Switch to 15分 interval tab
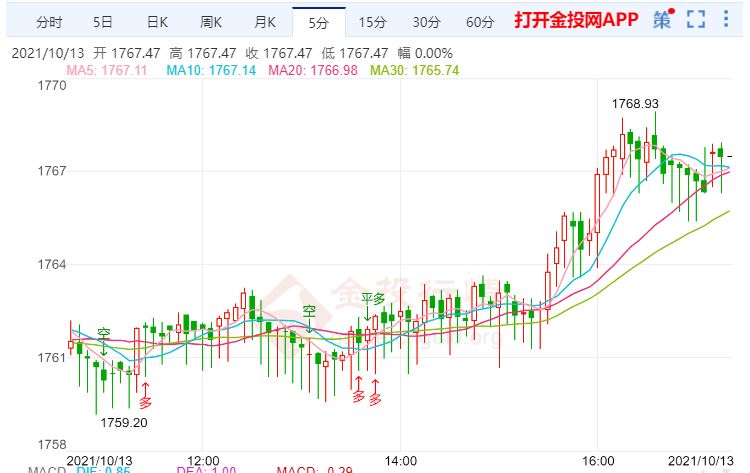The image size is (750, 473). pyautogui.click(x=372, y=22)
